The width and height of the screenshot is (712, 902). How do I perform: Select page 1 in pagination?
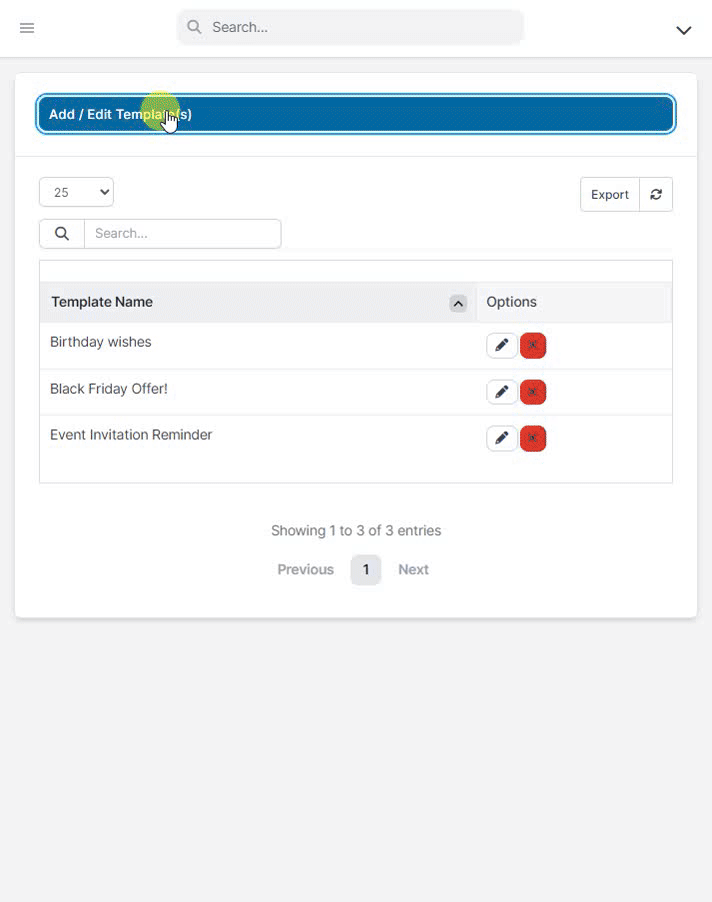pyautogui.click(x=366, y=570)
